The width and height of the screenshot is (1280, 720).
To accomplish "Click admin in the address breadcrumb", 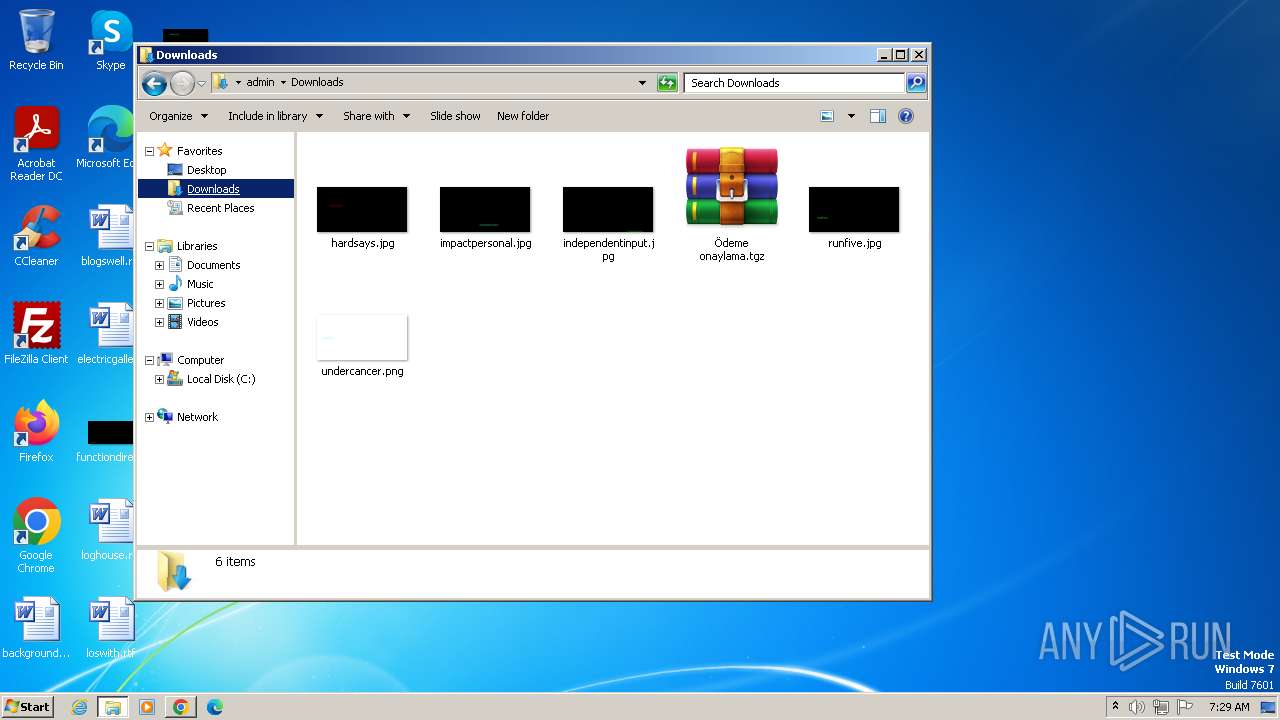I will tap(260, 83).
